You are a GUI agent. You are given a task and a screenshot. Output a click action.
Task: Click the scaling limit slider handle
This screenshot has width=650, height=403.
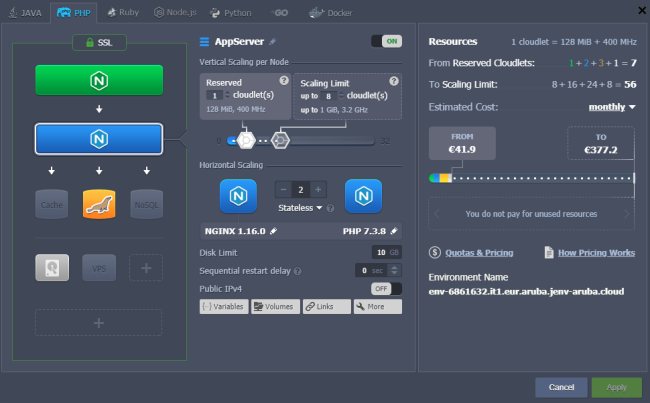coord(280,141)
